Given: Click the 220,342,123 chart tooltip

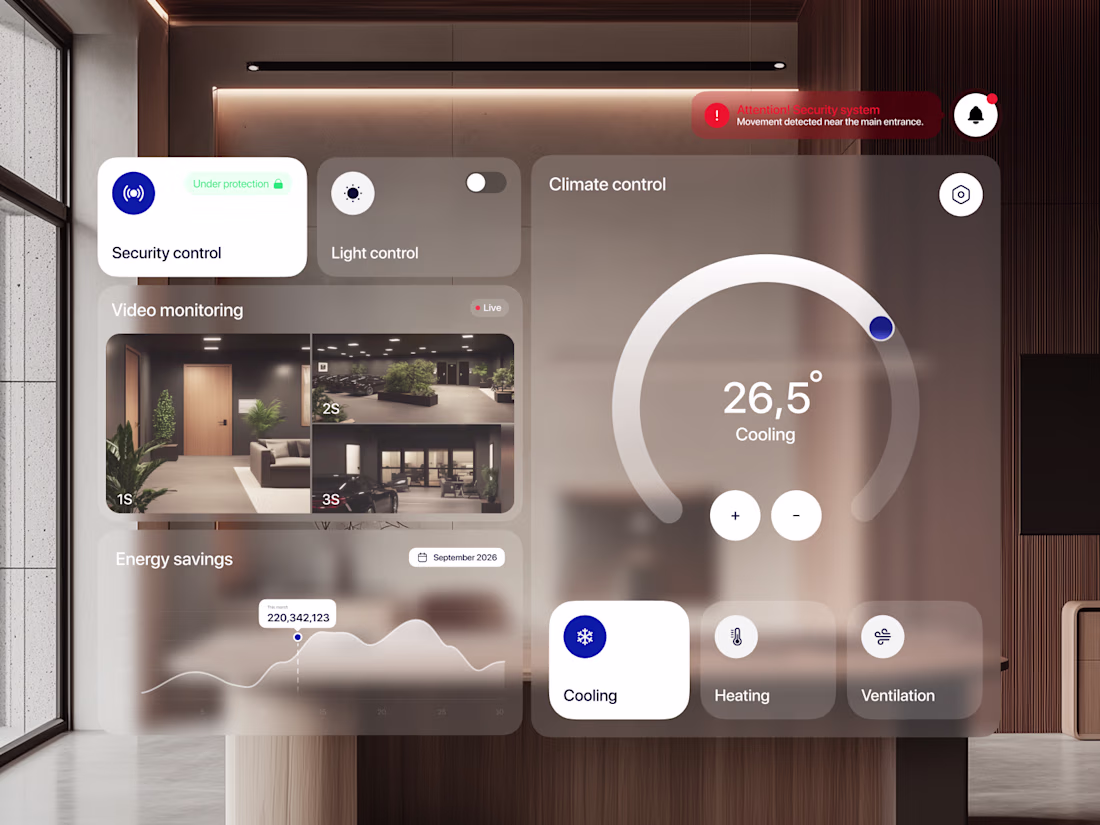Looking at the screenshot, I should point(297,614).
